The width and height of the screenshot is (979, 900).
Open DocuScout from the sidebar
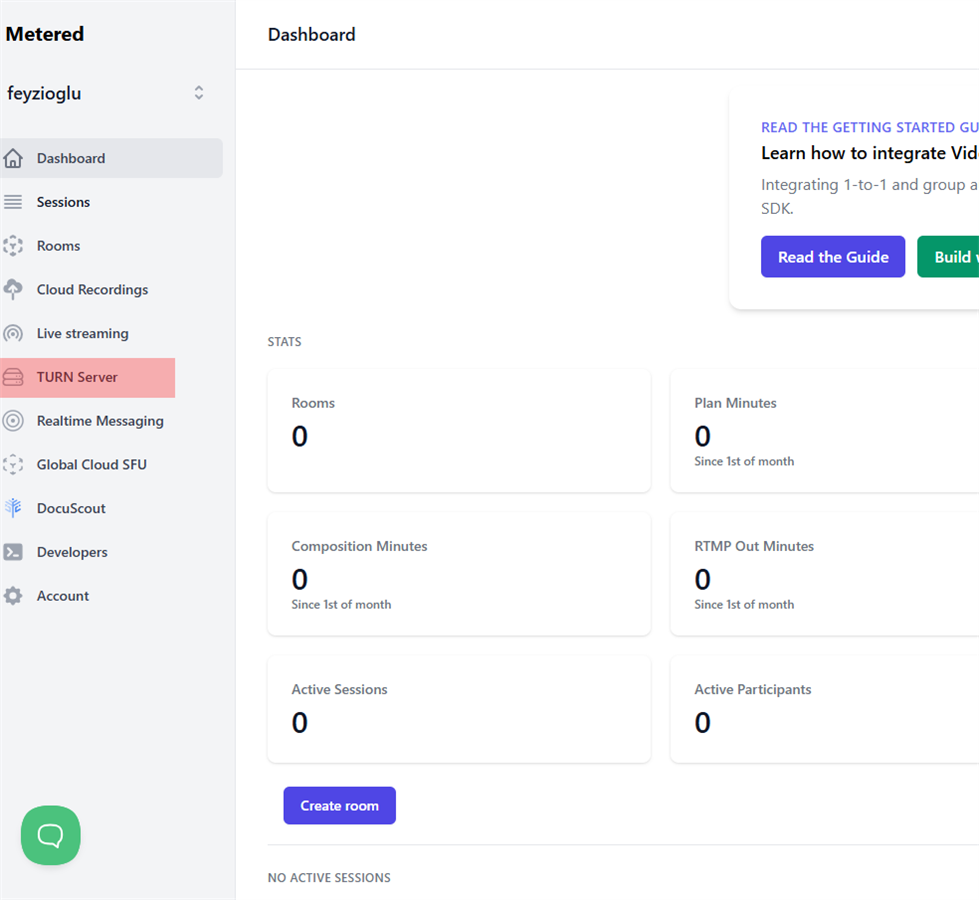point(71,508)
